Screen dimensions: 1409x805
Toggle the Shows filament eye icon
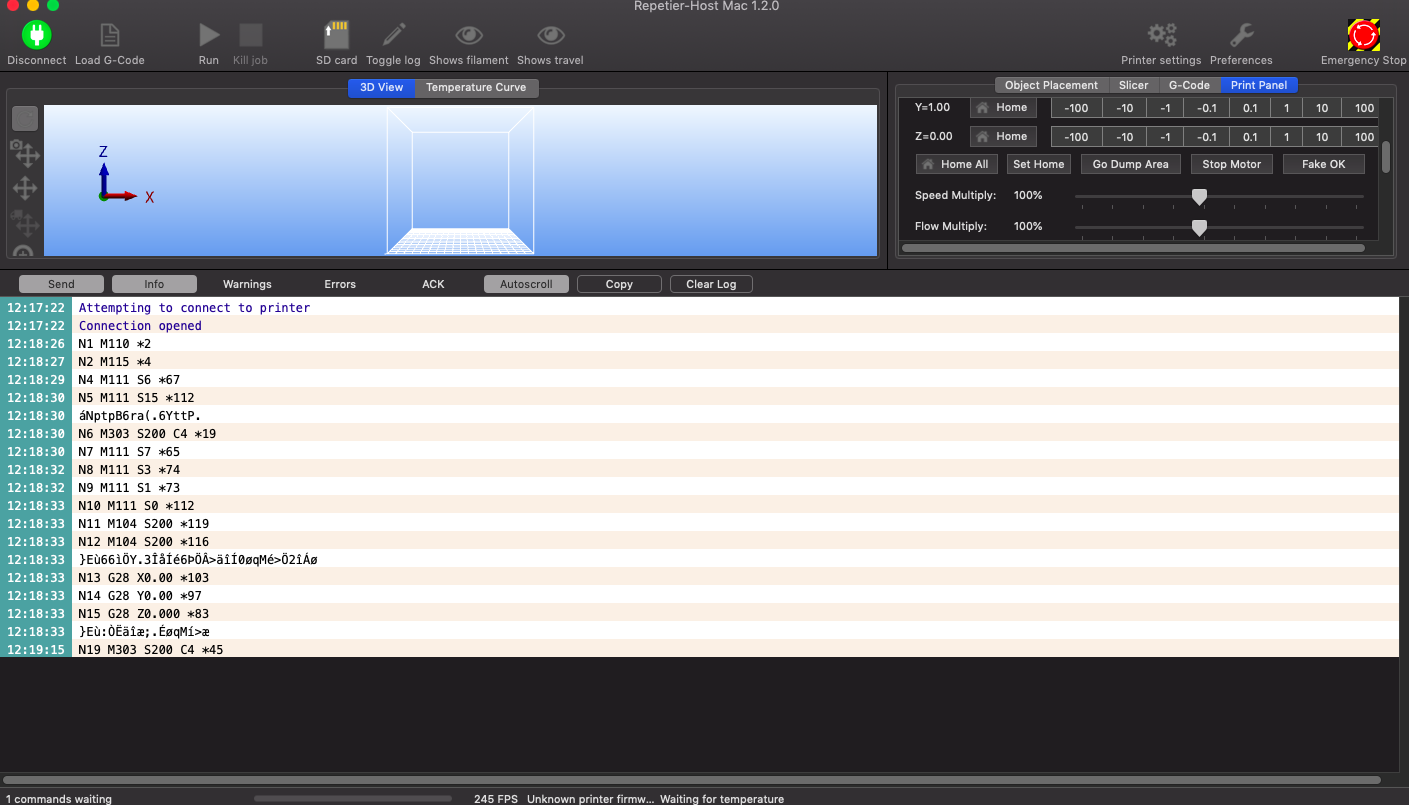(x=469, y=36)
